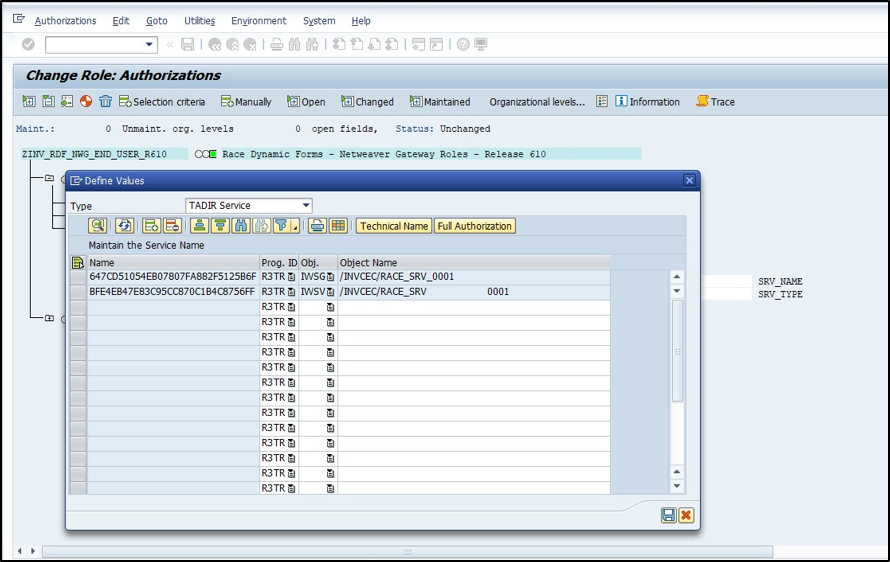
Task: Collapse the first tree node under the role
Action: (49, 179)
